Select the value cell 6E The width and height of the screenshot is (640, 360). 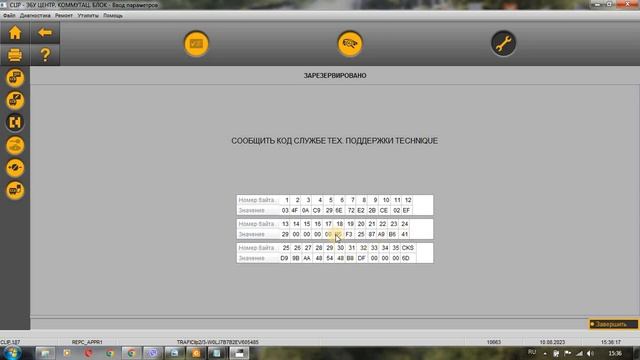pos(339,211)
